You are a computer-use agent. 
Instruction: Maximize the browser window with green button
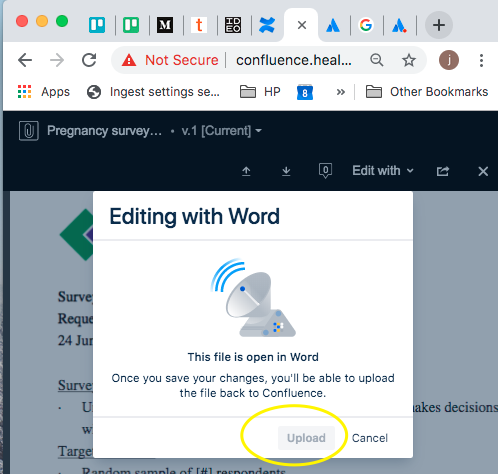pos(62,21)
